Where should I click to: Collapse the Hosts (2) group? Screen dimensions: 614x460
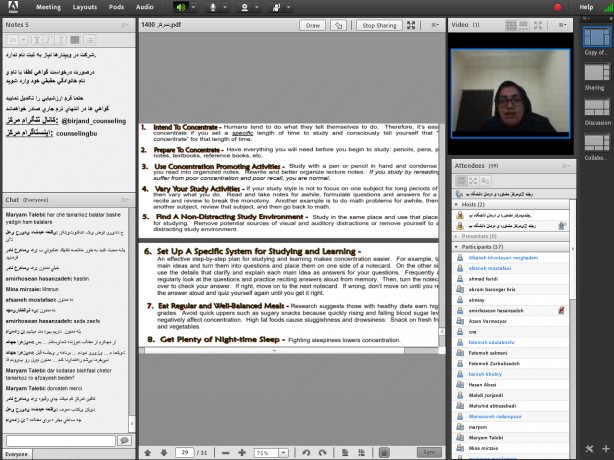(456, 204)
